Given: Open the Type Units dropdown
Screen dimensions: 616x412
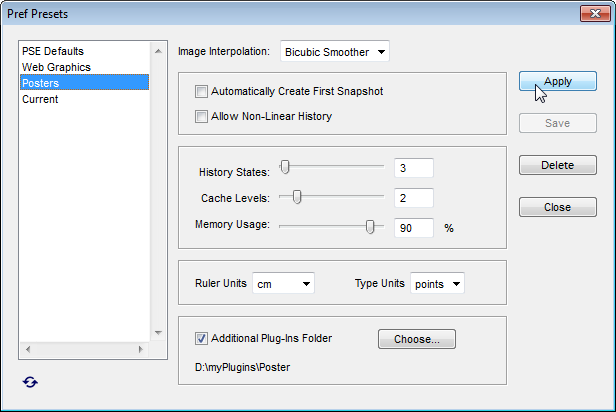Looking at the screenshot, I should 437,284.
